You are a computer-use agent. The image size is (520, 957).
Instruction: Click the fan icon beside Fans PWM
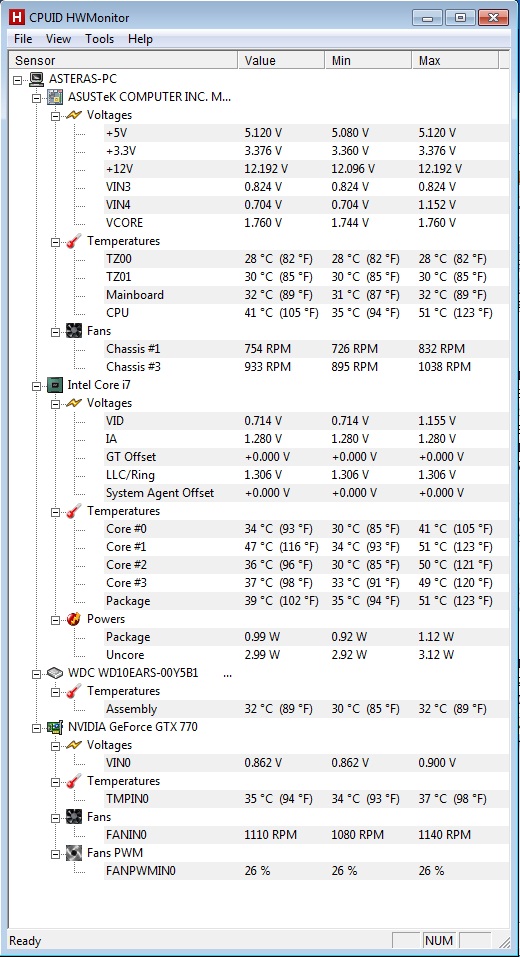74,853
